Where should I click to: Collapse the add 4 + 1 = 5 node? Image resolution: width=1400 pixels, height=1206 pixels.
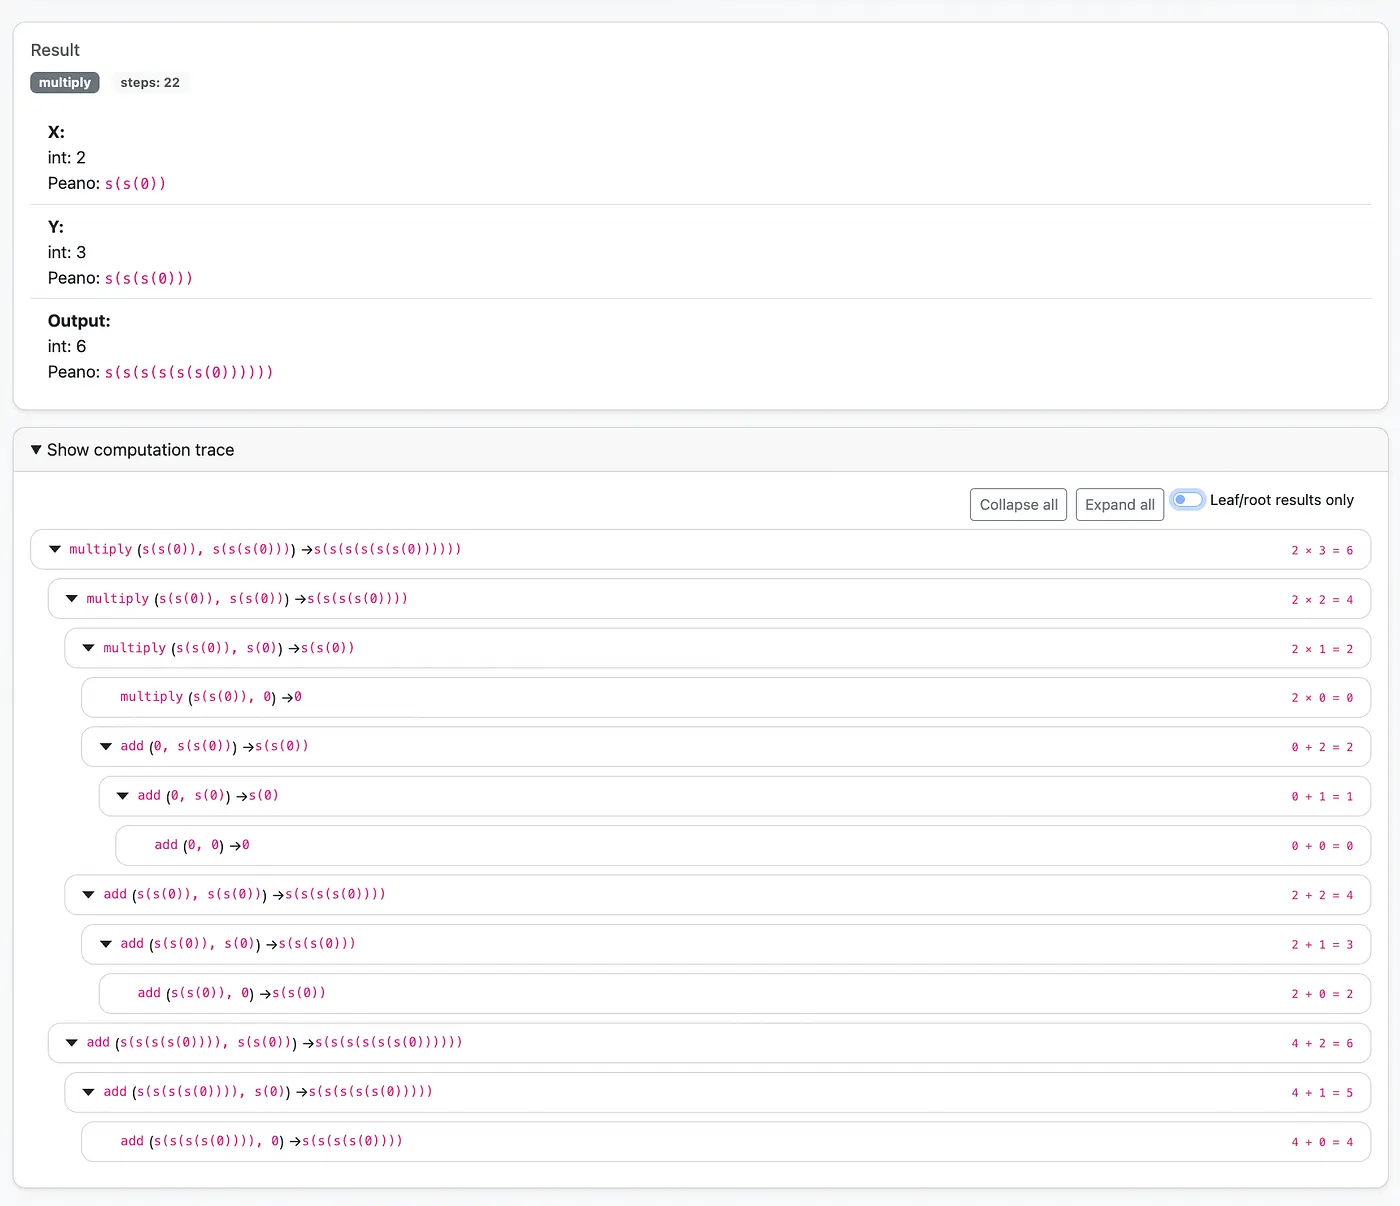(x=89, y=1092)
